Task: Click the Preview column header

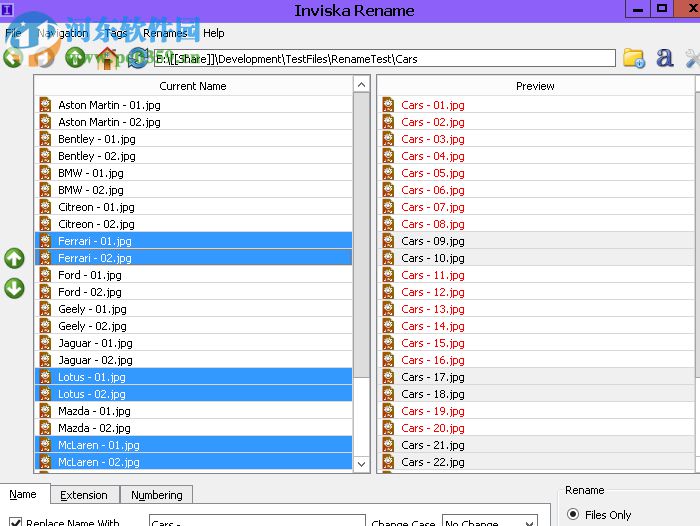Action: pyautogui.click(x=535, y=86)
